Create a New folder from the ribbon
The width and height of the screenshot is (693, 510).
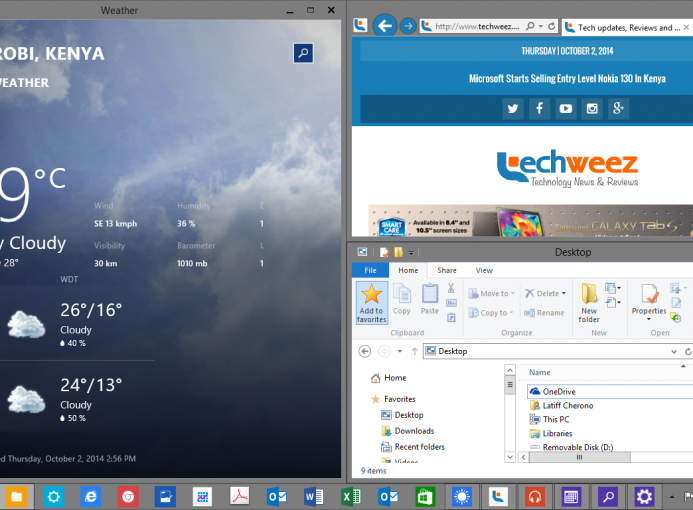coord(589,303)
